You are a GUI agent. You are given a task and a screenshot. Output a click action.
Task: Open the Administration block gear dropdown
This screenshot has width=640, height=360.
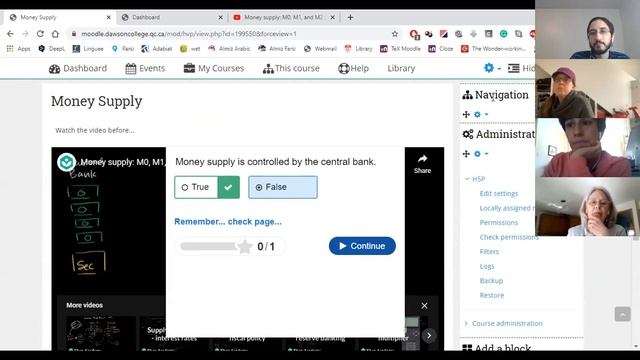[480, 154]
